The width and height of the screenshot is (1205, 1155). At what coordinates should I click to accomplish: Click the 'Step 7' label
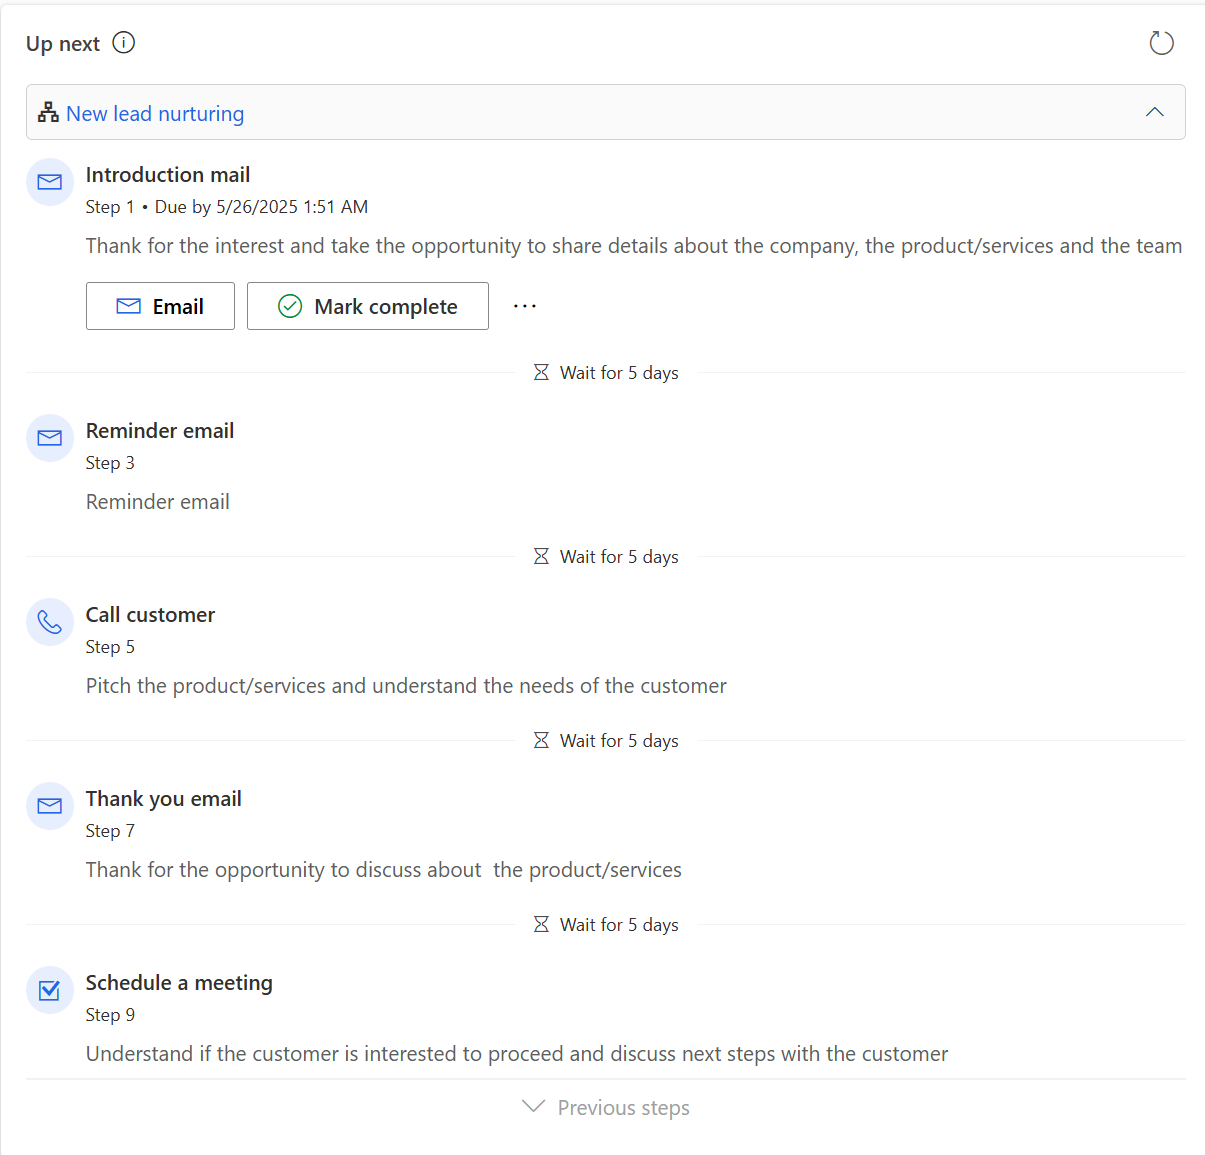coord(110,831)
